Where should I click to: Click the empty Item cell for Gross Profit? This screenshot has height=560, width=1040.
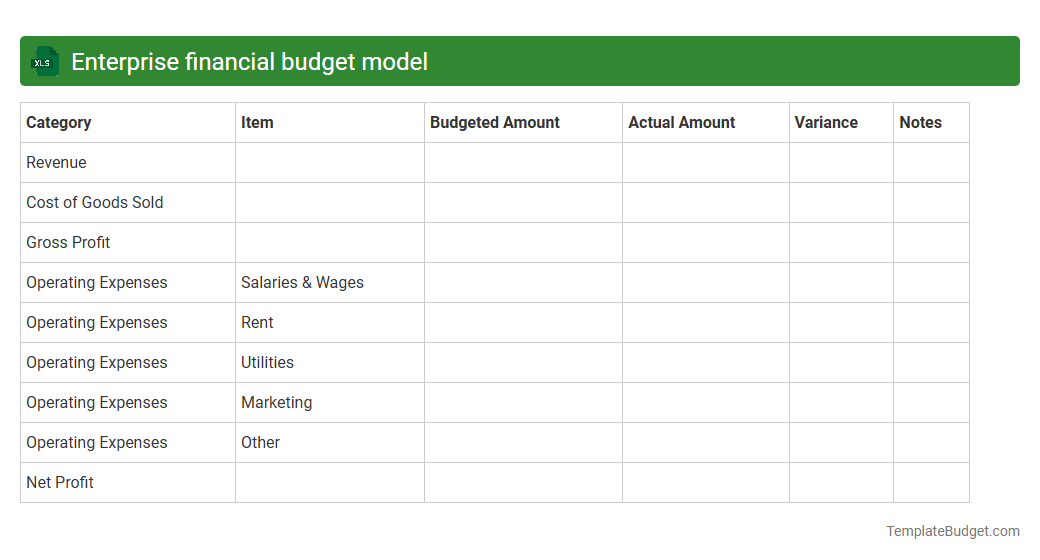(x=330, y=242)
